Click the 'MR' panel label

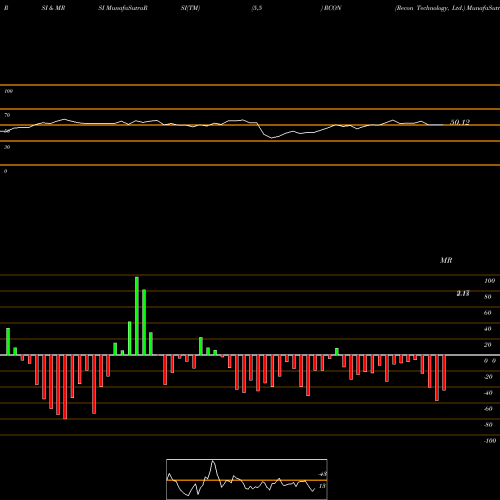(446, 260)
